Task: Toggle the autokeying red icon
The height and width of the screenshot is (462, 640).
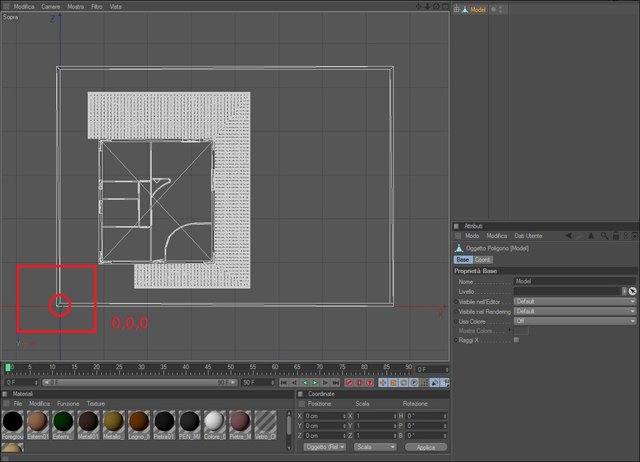Action: [359, 382]
